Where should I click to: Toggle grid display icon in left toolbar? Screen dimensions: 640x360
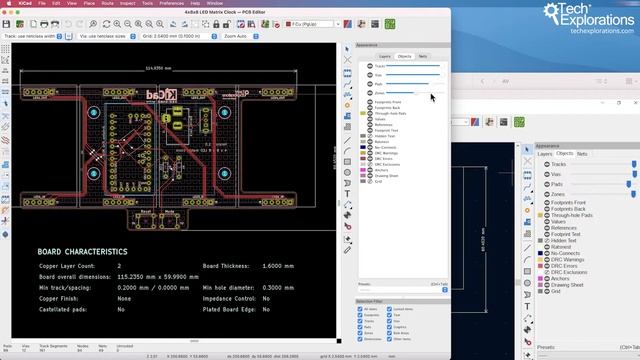coord(5,49)
